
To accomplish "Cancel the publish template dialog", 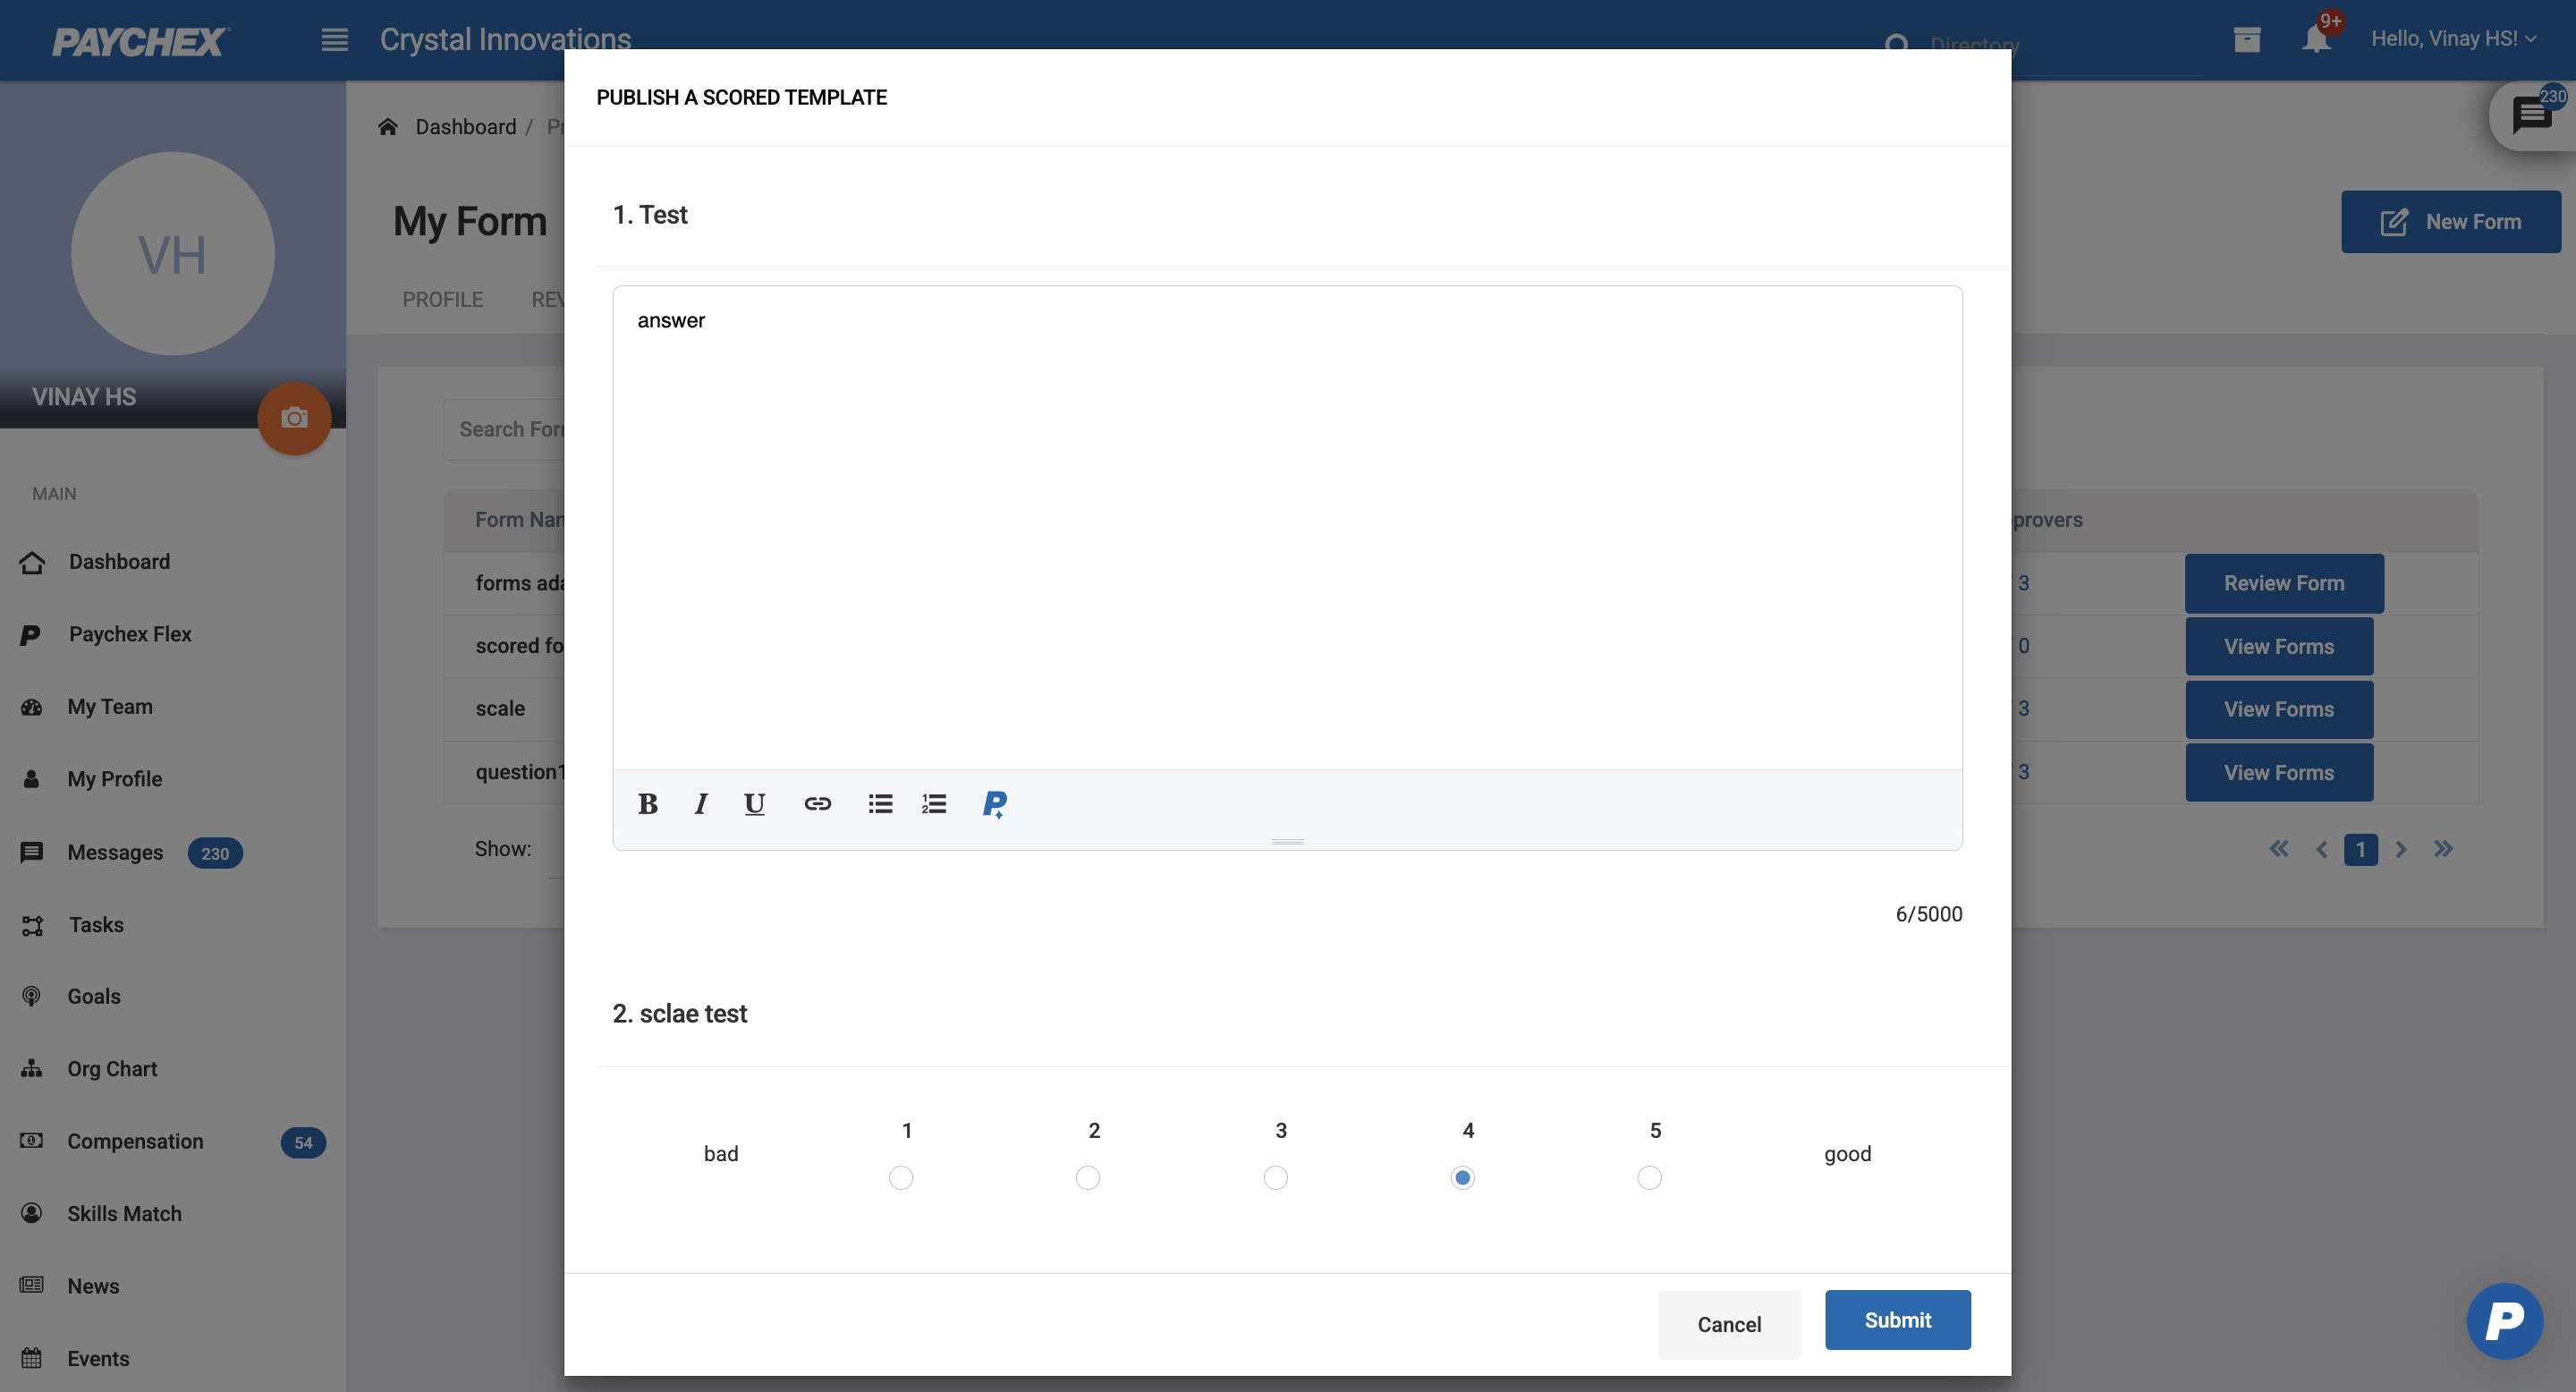I will [x=1728, y=1324].
